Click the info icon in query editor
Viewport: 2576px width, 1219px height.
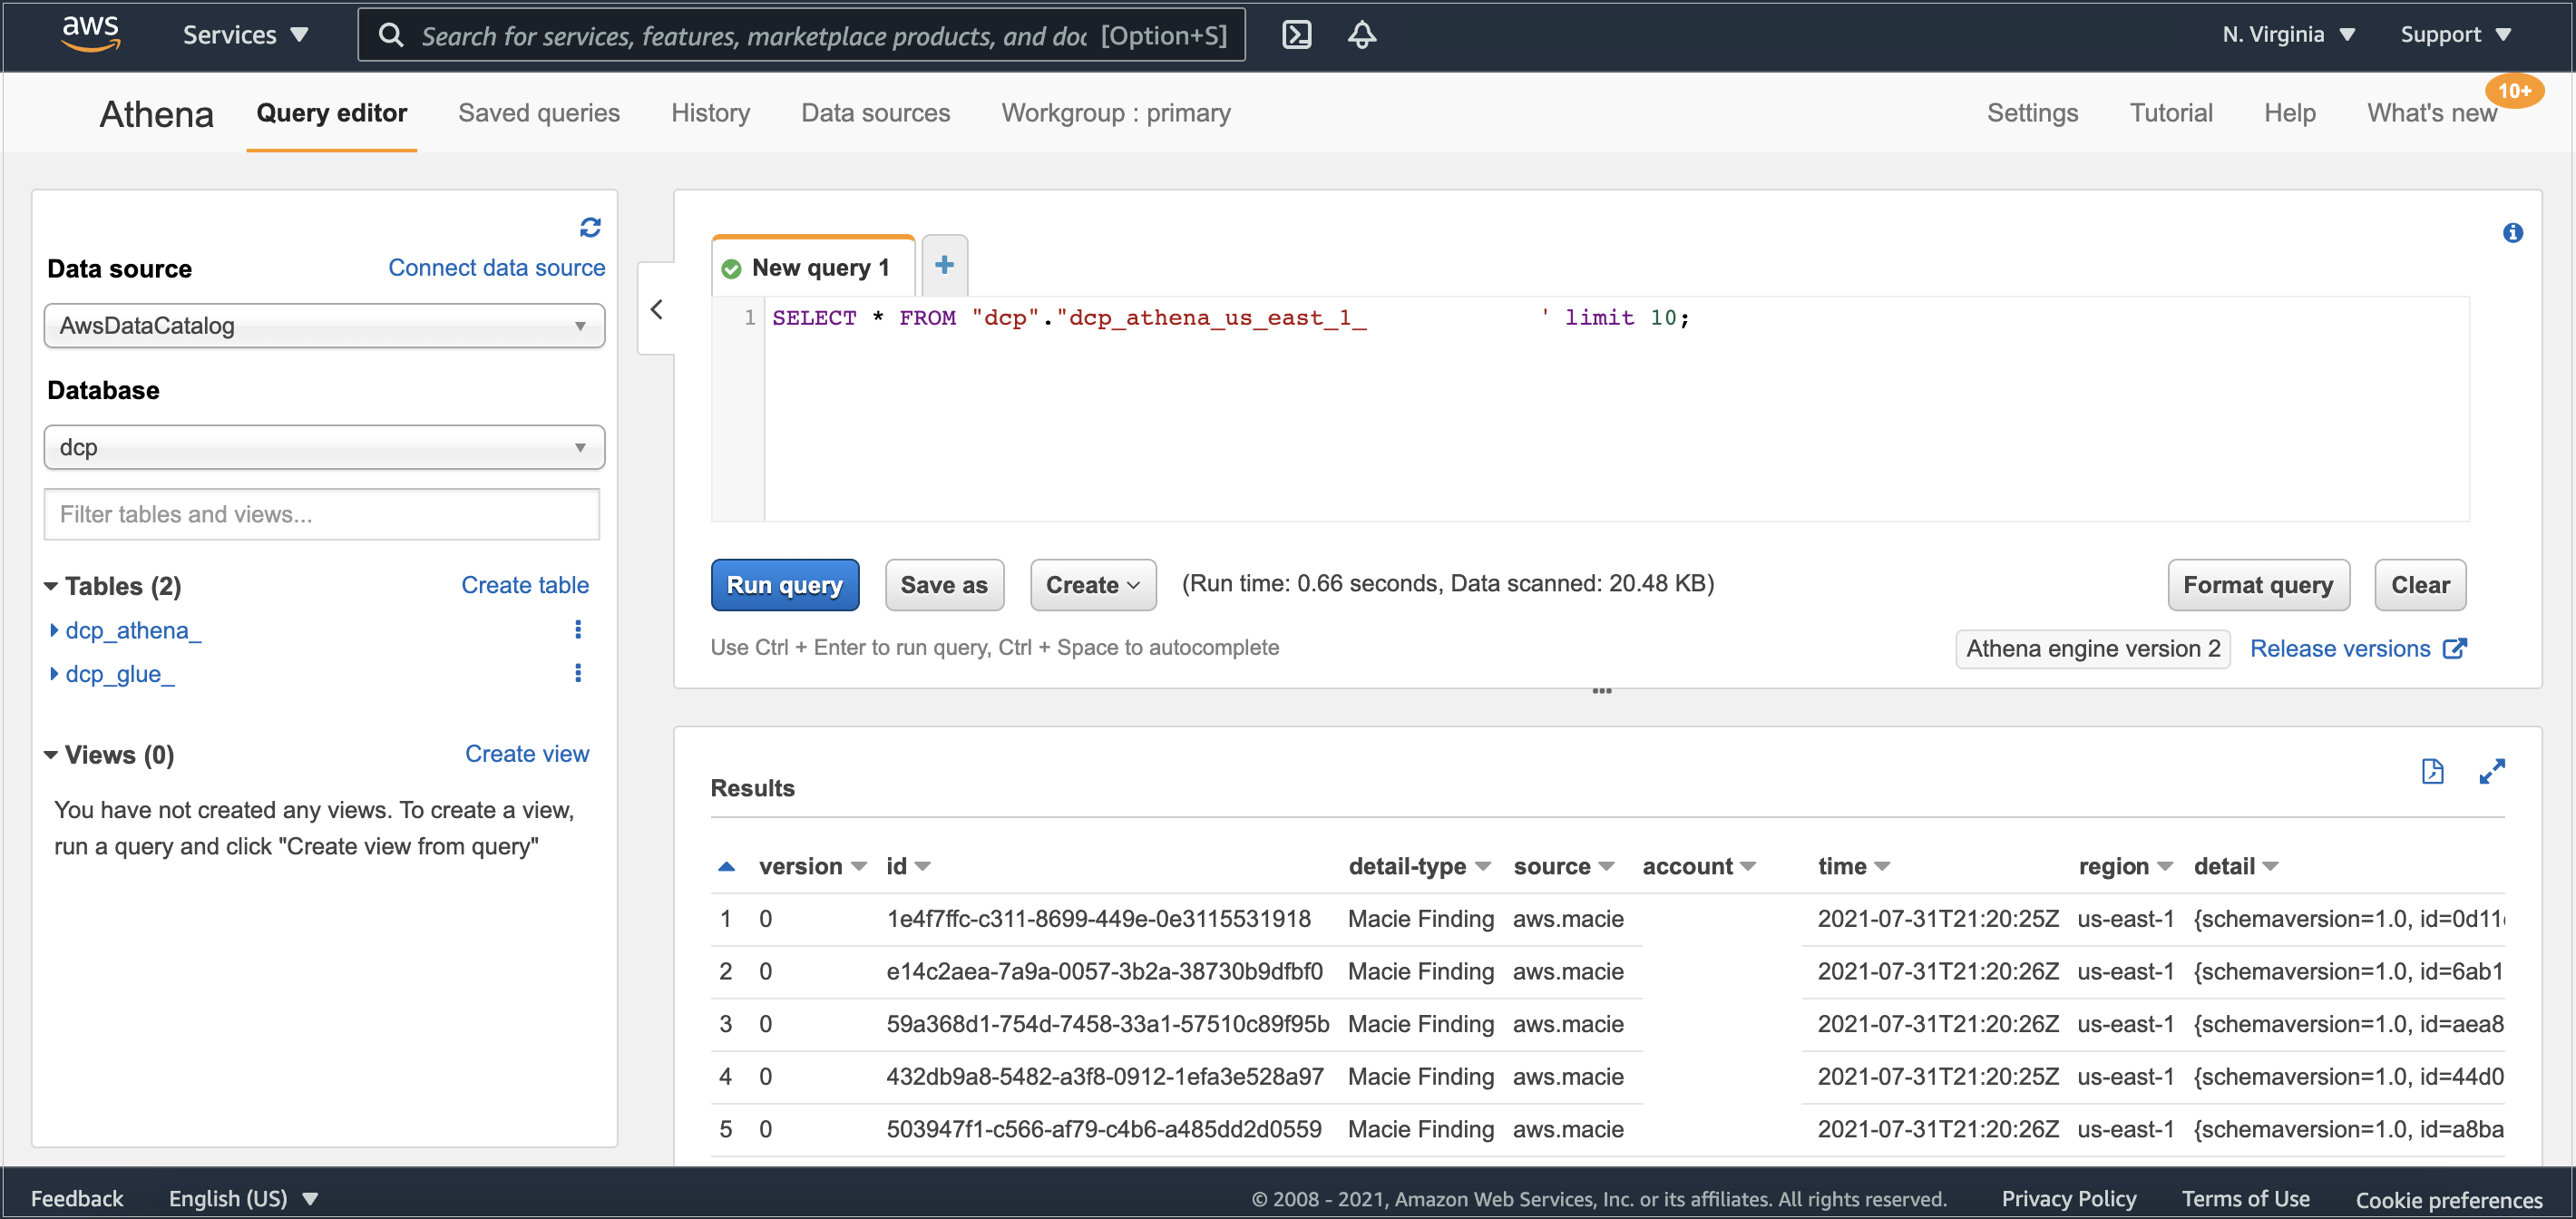pos(2512,233)
